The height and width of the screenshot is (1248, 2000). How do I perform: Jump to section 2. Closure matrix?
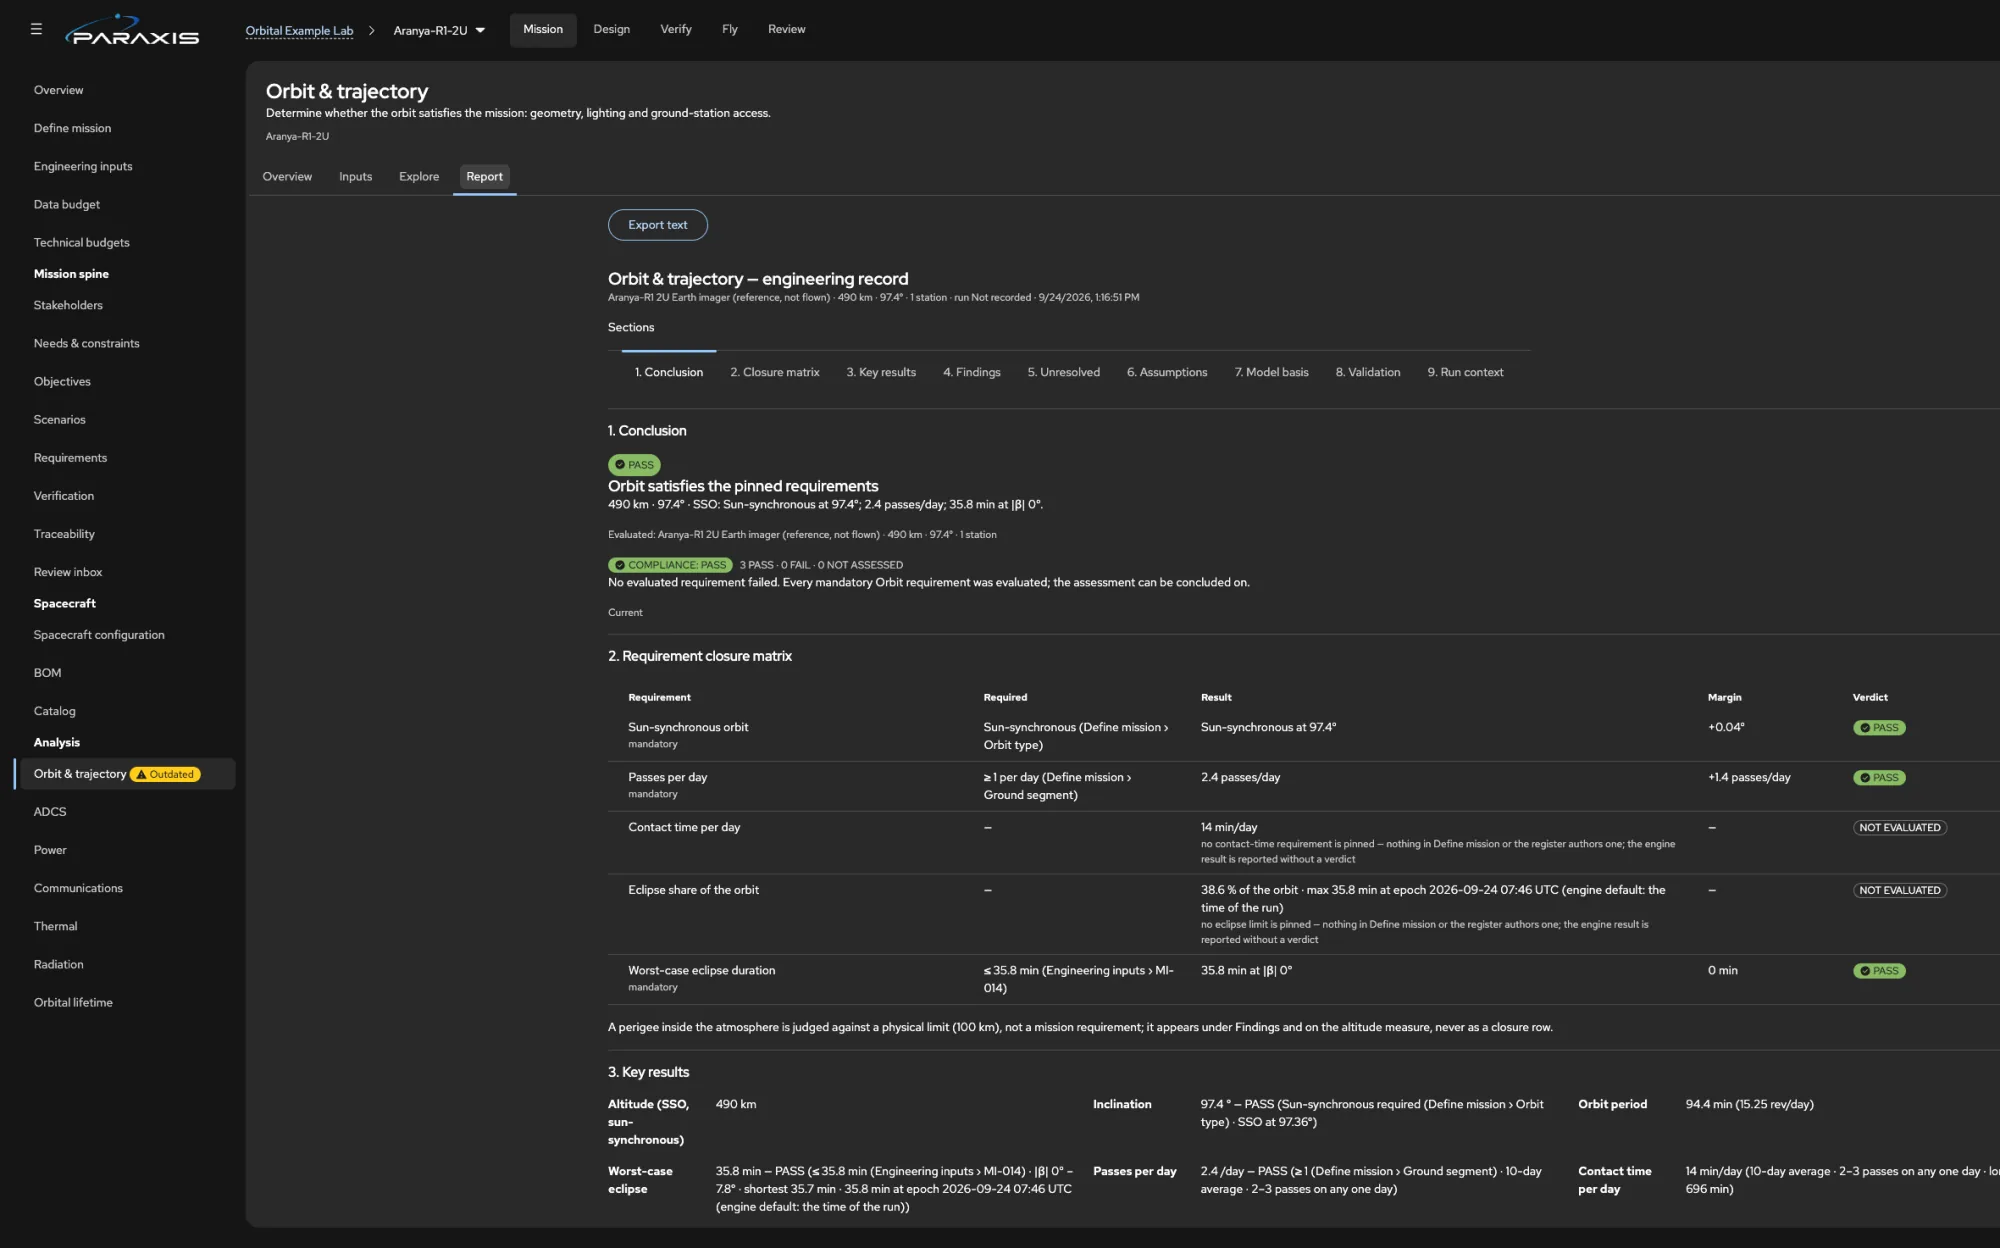(x=774, y=372)
